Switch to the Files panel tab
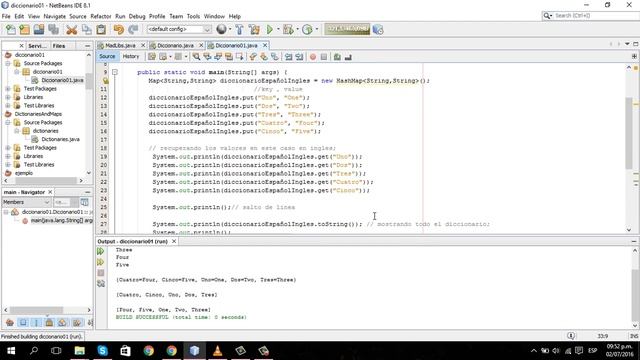 (59, 46)
